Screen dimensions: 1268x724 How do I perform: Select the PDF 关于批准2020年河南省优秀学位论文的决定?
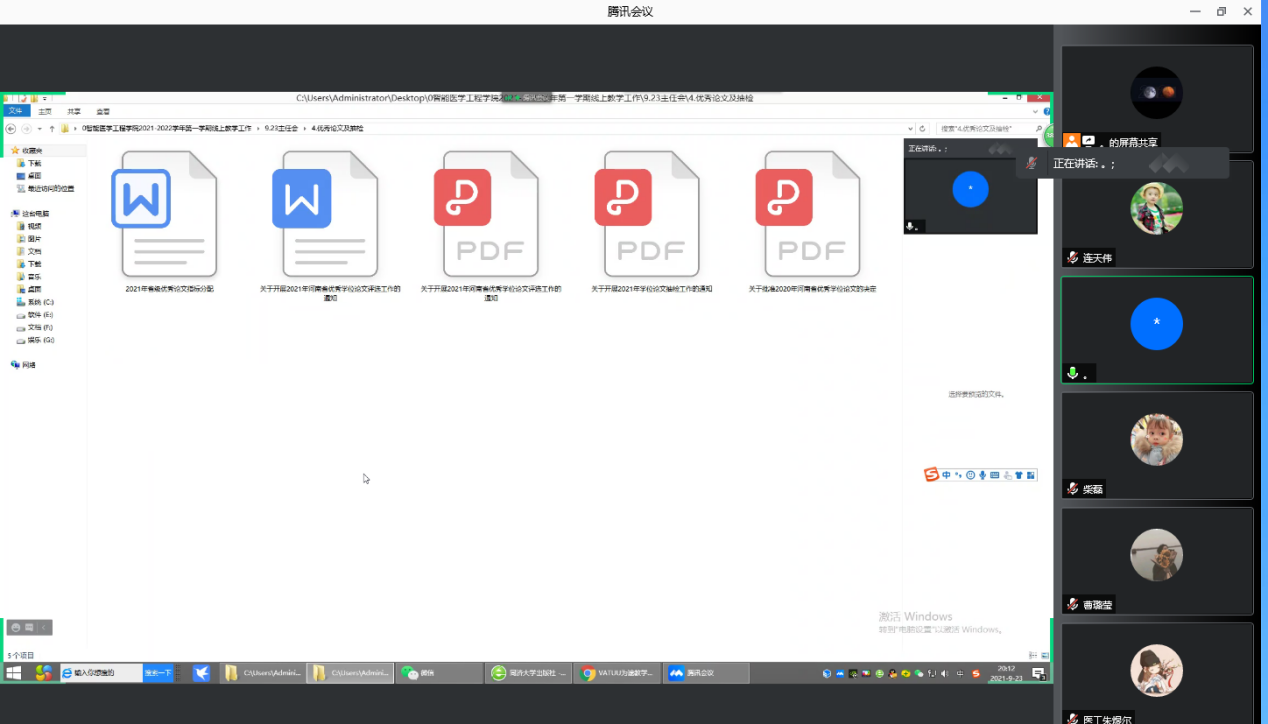812,216
